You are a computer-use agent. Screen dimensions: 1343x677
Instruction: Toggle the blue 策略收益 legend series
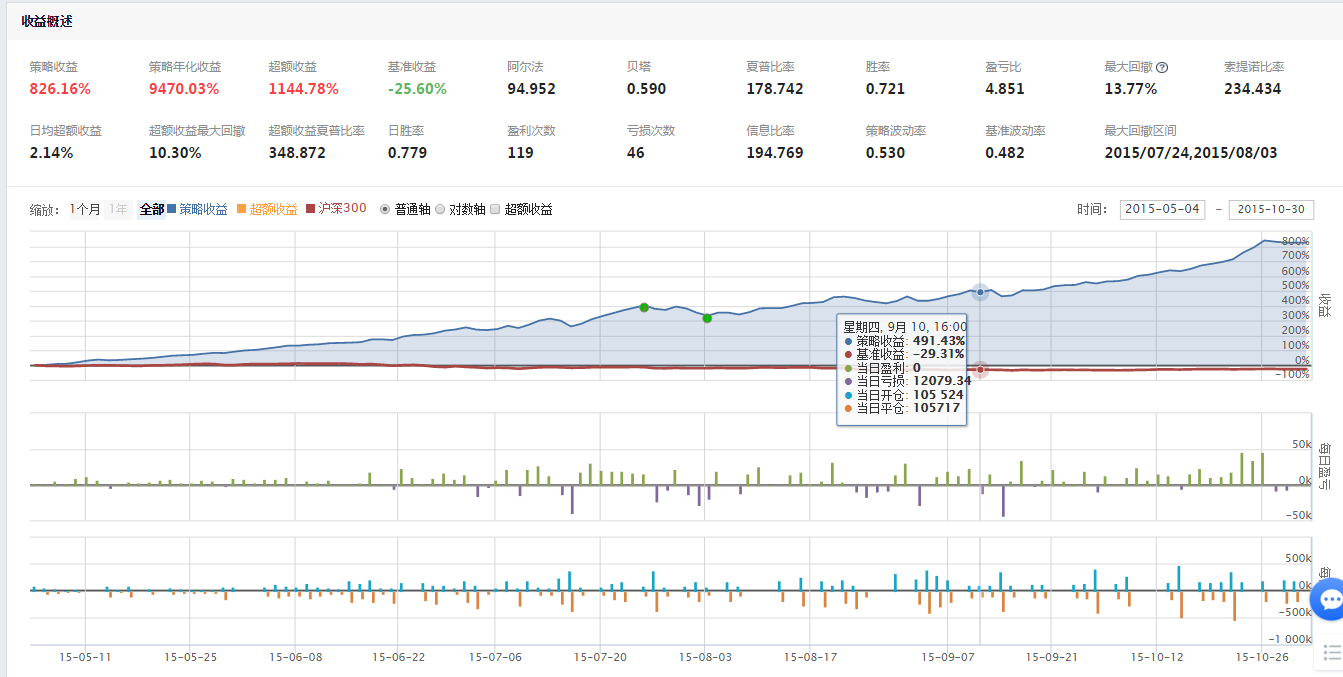[198, 209]
